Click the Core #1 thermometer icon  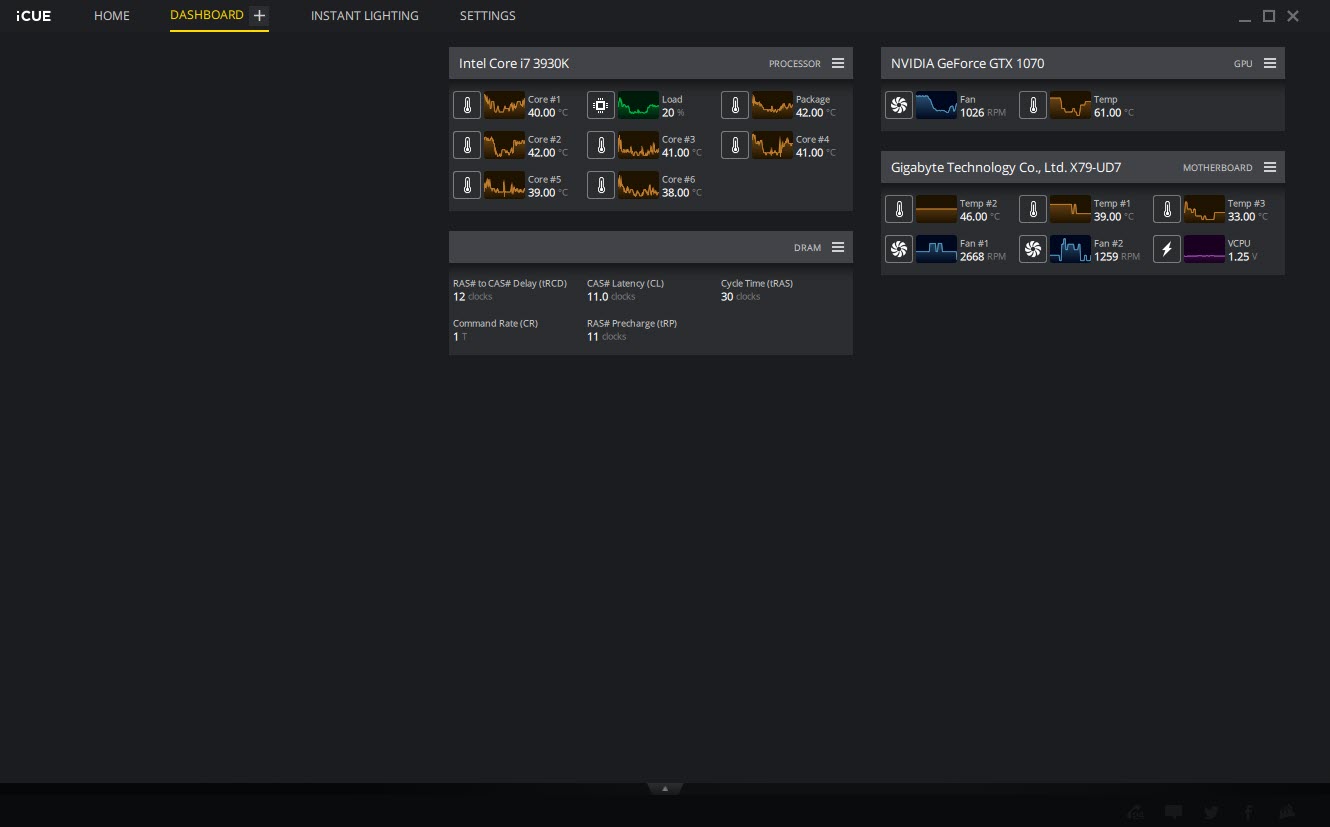[467, 105]
